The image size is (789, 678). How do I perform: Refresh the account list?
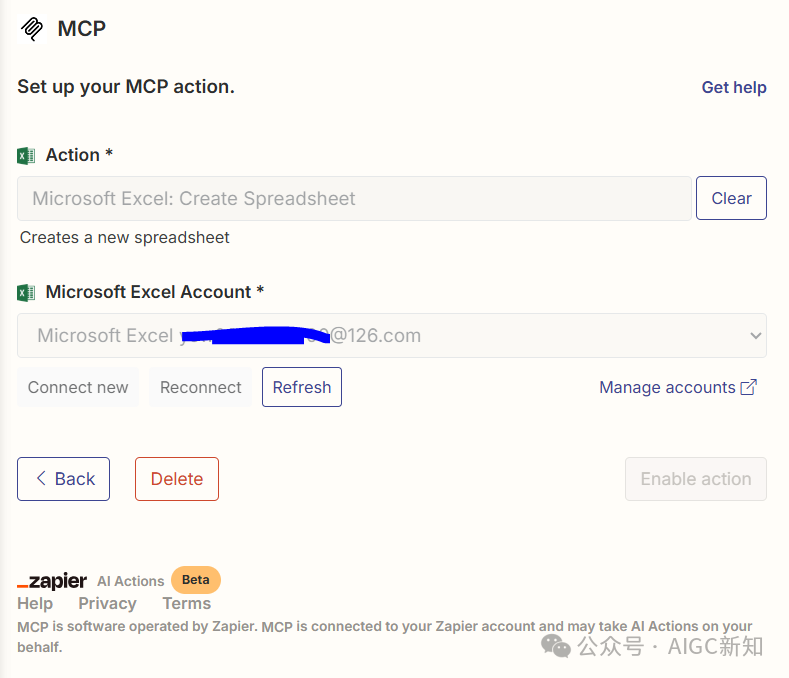click(302, 387)
